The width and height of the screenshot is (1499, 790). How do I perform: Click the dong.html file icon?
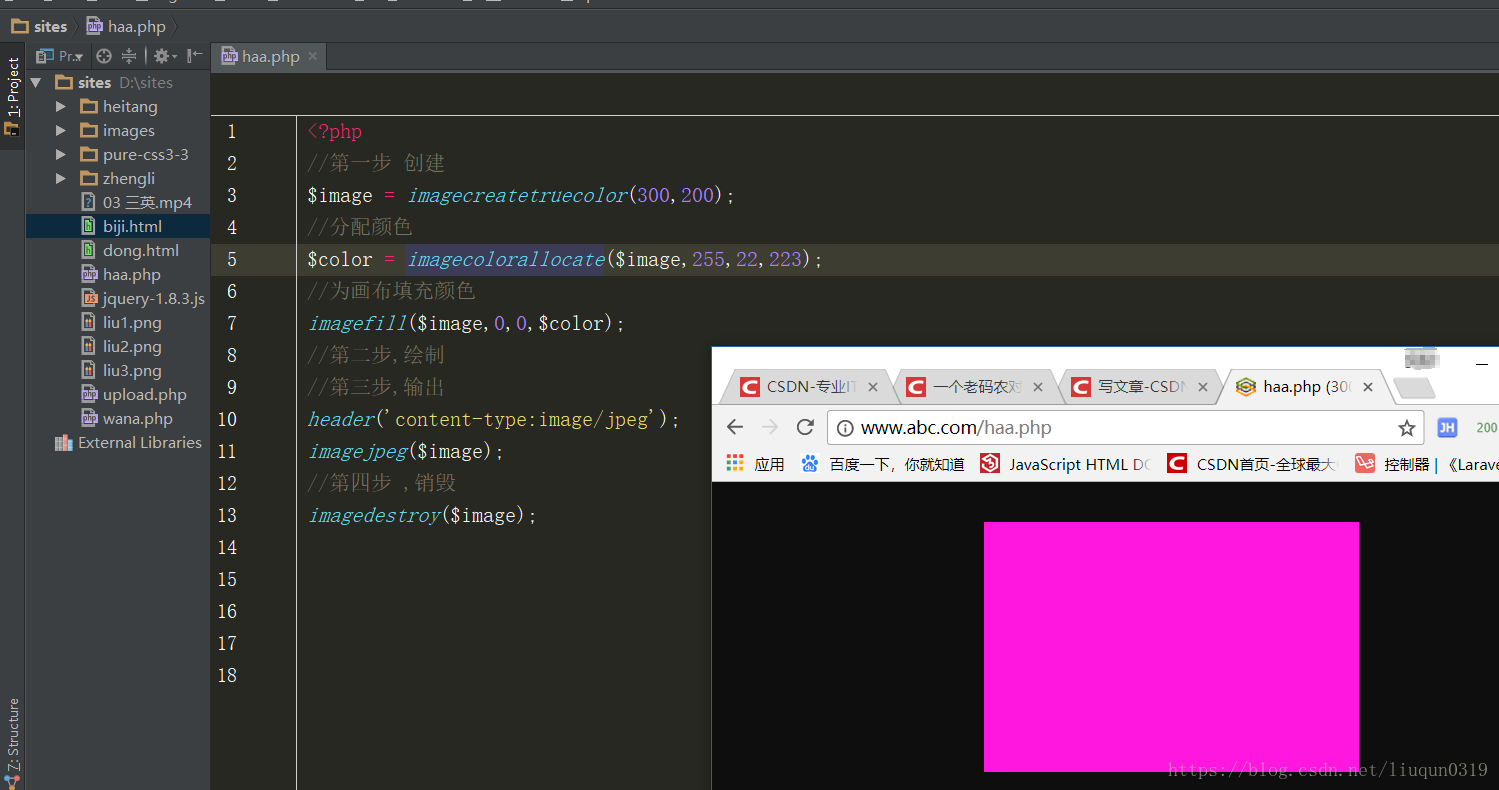tap(88, 250)
